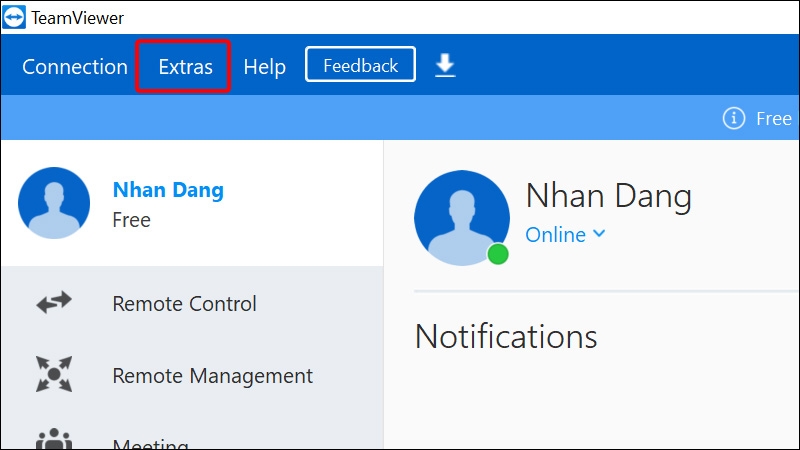Select Remote Control in sidebar
Viewport: 800px width, 450px height.
(184, 304)
